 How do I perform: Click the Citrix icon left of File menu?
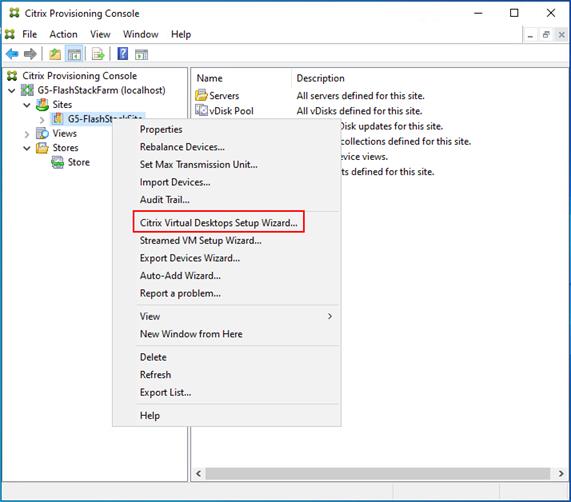10,34
